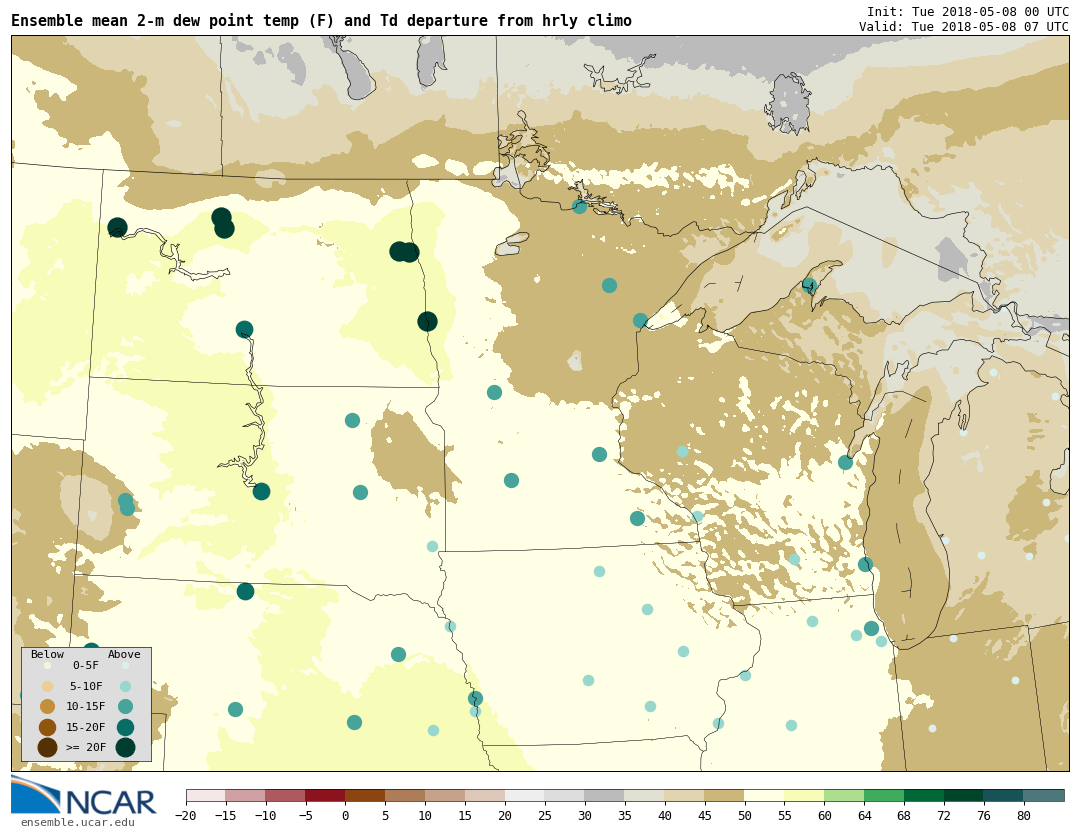Click the light green swatch between 60 and 64
Screen dimensions: 1080x834
(845, 796)
